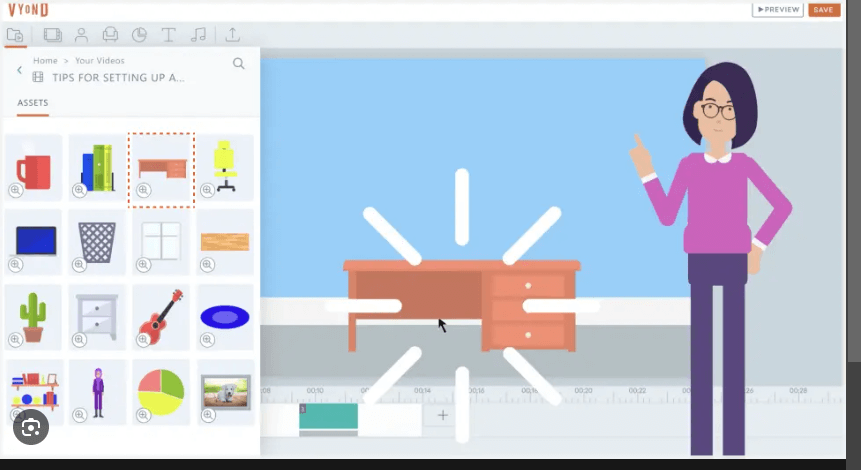This screenshot has width=861, height=470.
Task: Click the orange Save button
Action: coord(824,9)
